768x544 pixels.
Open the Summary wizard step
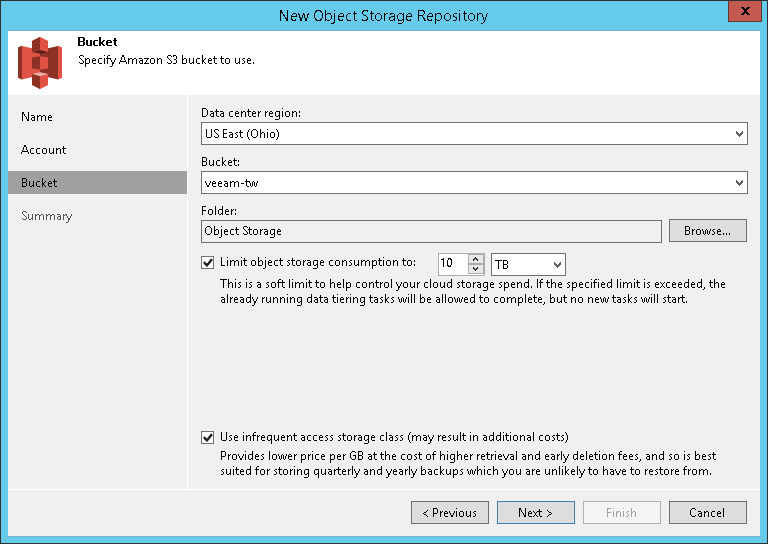pyautogui.click(x=47, y=216)
